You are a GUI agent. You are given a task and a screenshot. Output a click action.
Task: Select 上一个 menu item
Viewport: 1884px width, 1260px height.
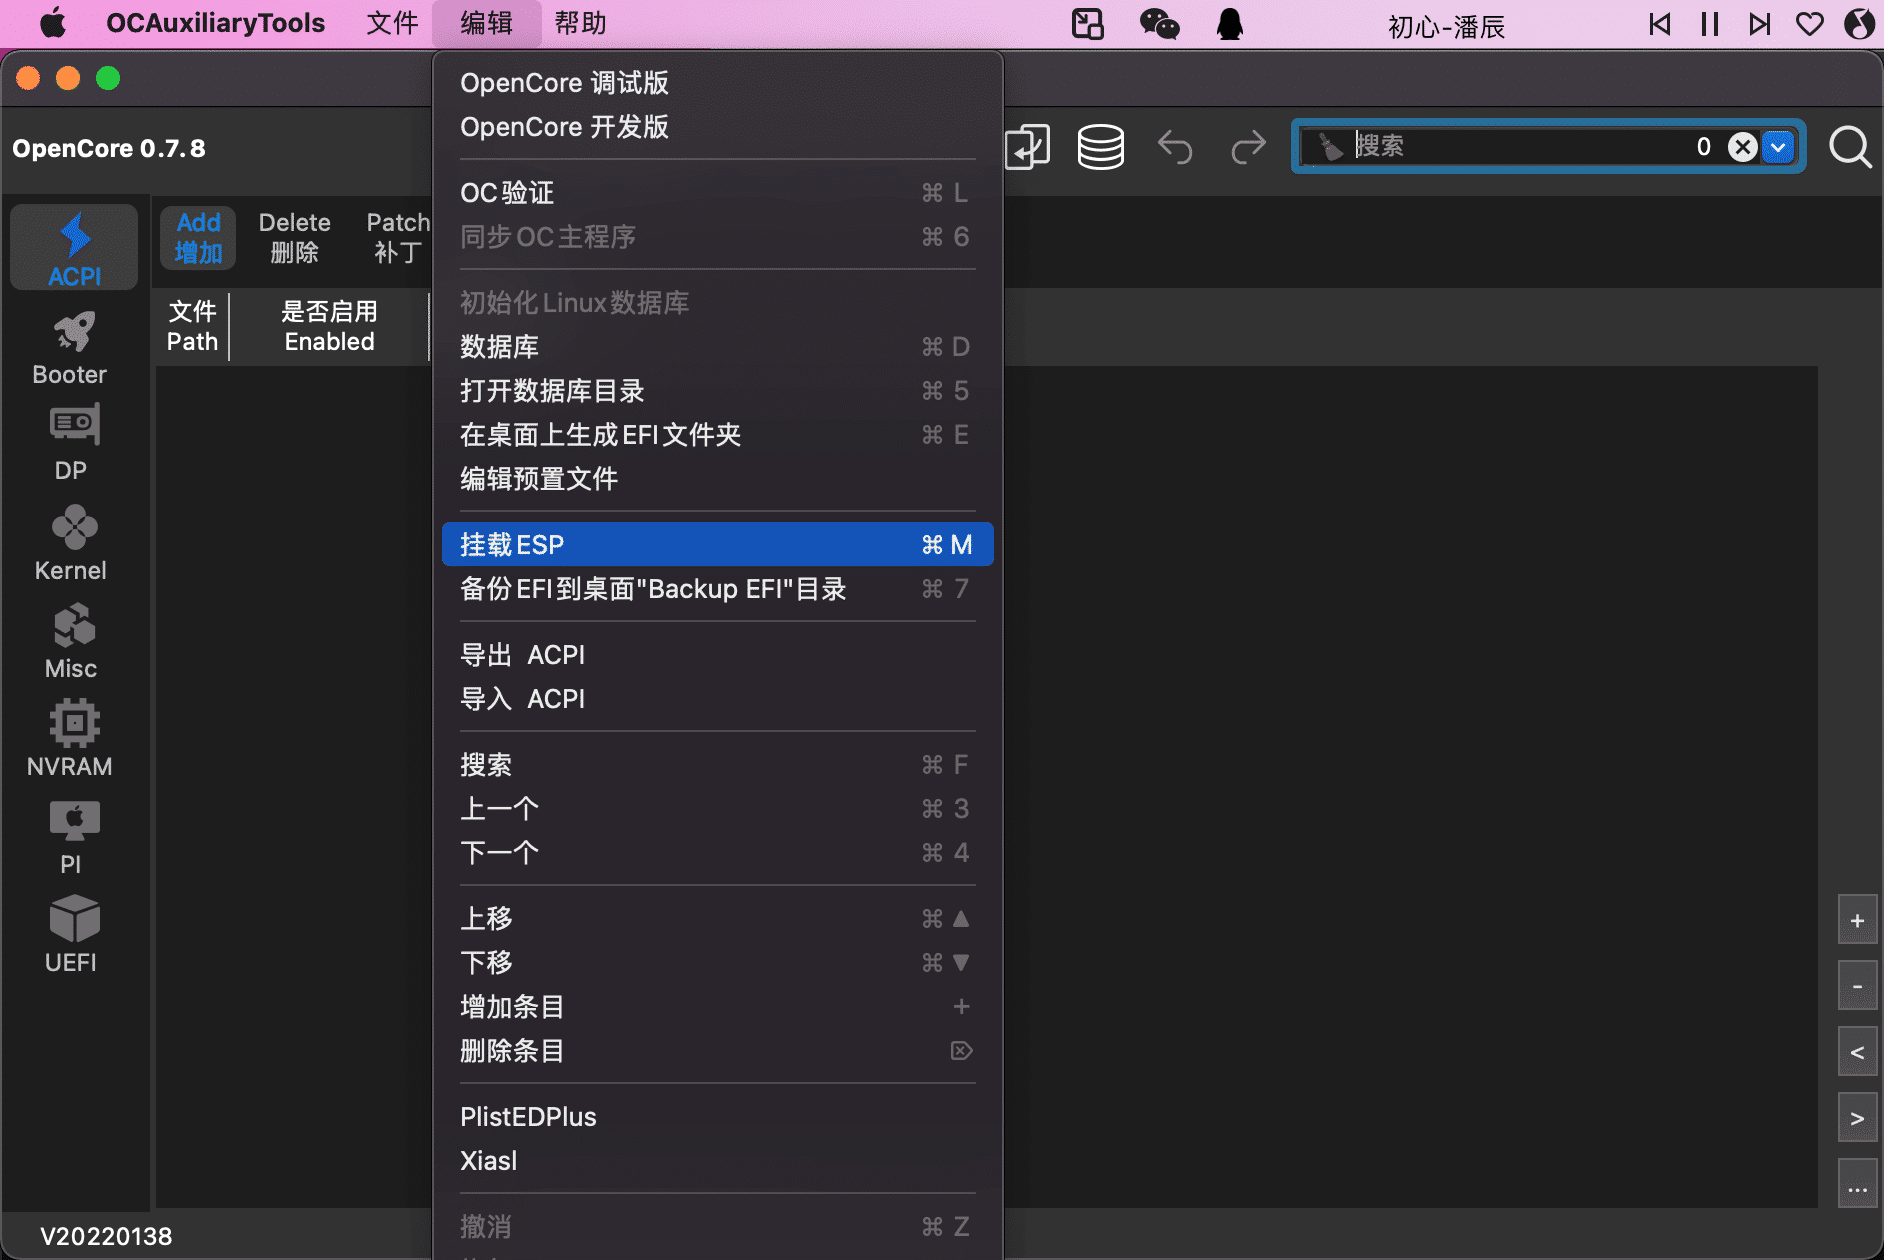point(717,809)
